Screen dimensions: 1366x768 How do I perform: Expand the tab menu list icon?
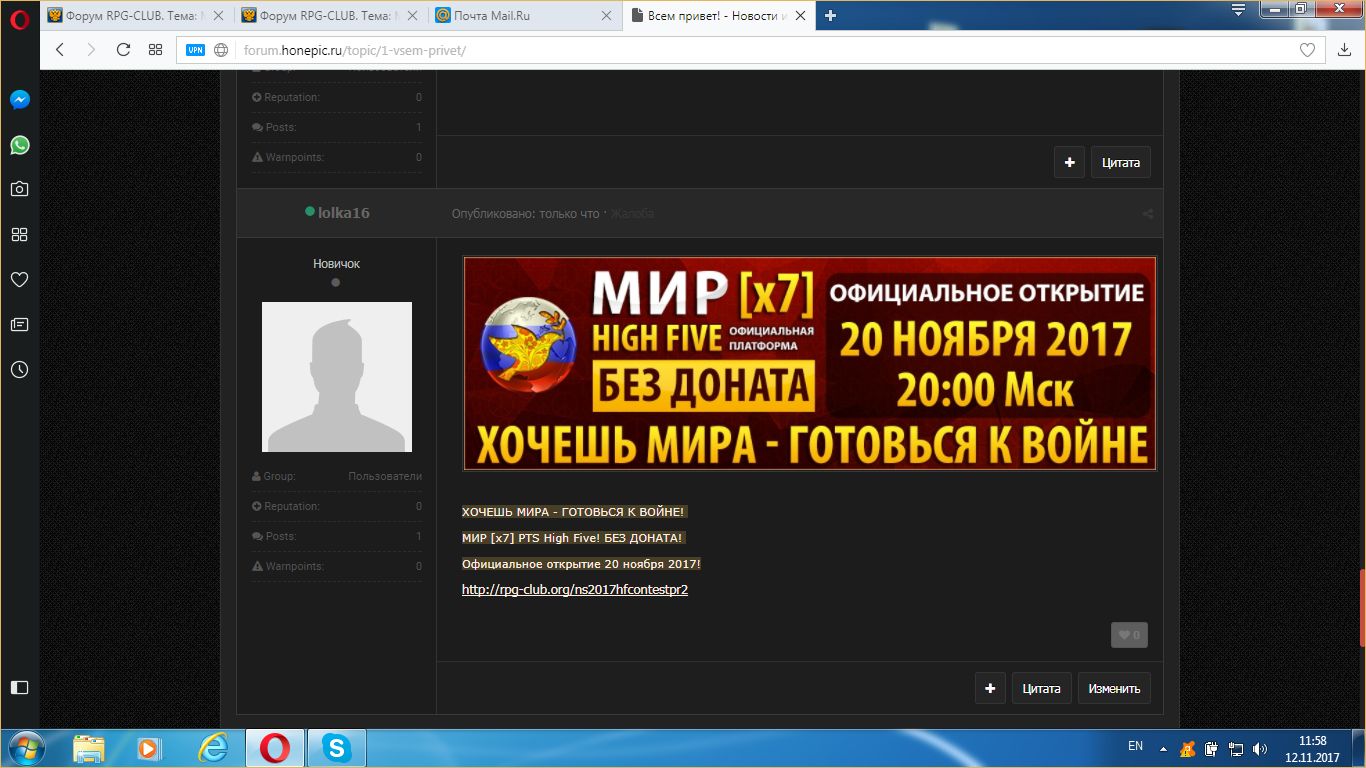[x=1238, y=11]
